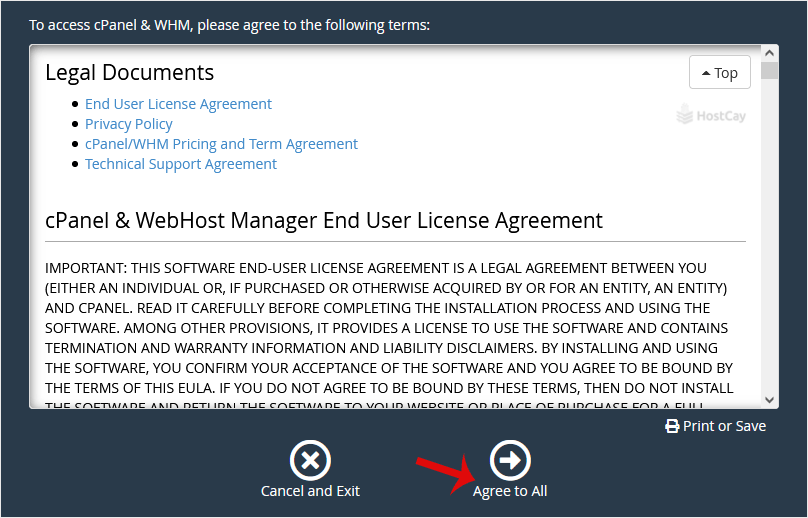Click the printer icon beside Print or Save
This screenshot has height=518, width=808.
coord(672,427)
